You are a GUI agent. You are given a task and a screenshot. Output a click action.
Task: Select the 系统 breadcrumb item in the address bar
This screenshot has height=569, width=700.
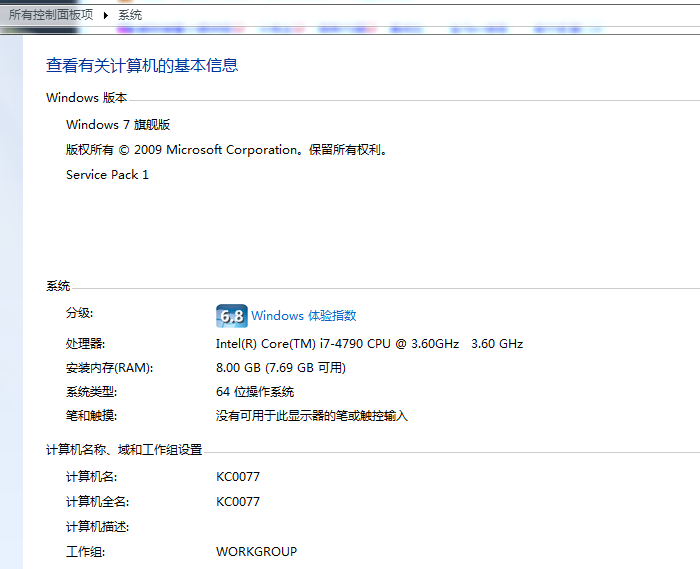tap(130, 15)
